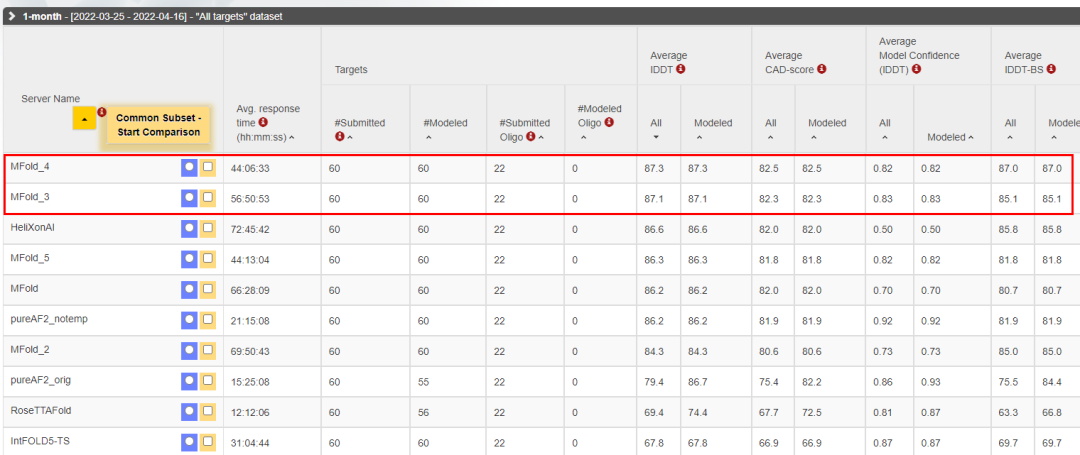Viewport: 1080px width, 455px height.
Task: Click info icon next to Average lDDT
Action: 680,70
